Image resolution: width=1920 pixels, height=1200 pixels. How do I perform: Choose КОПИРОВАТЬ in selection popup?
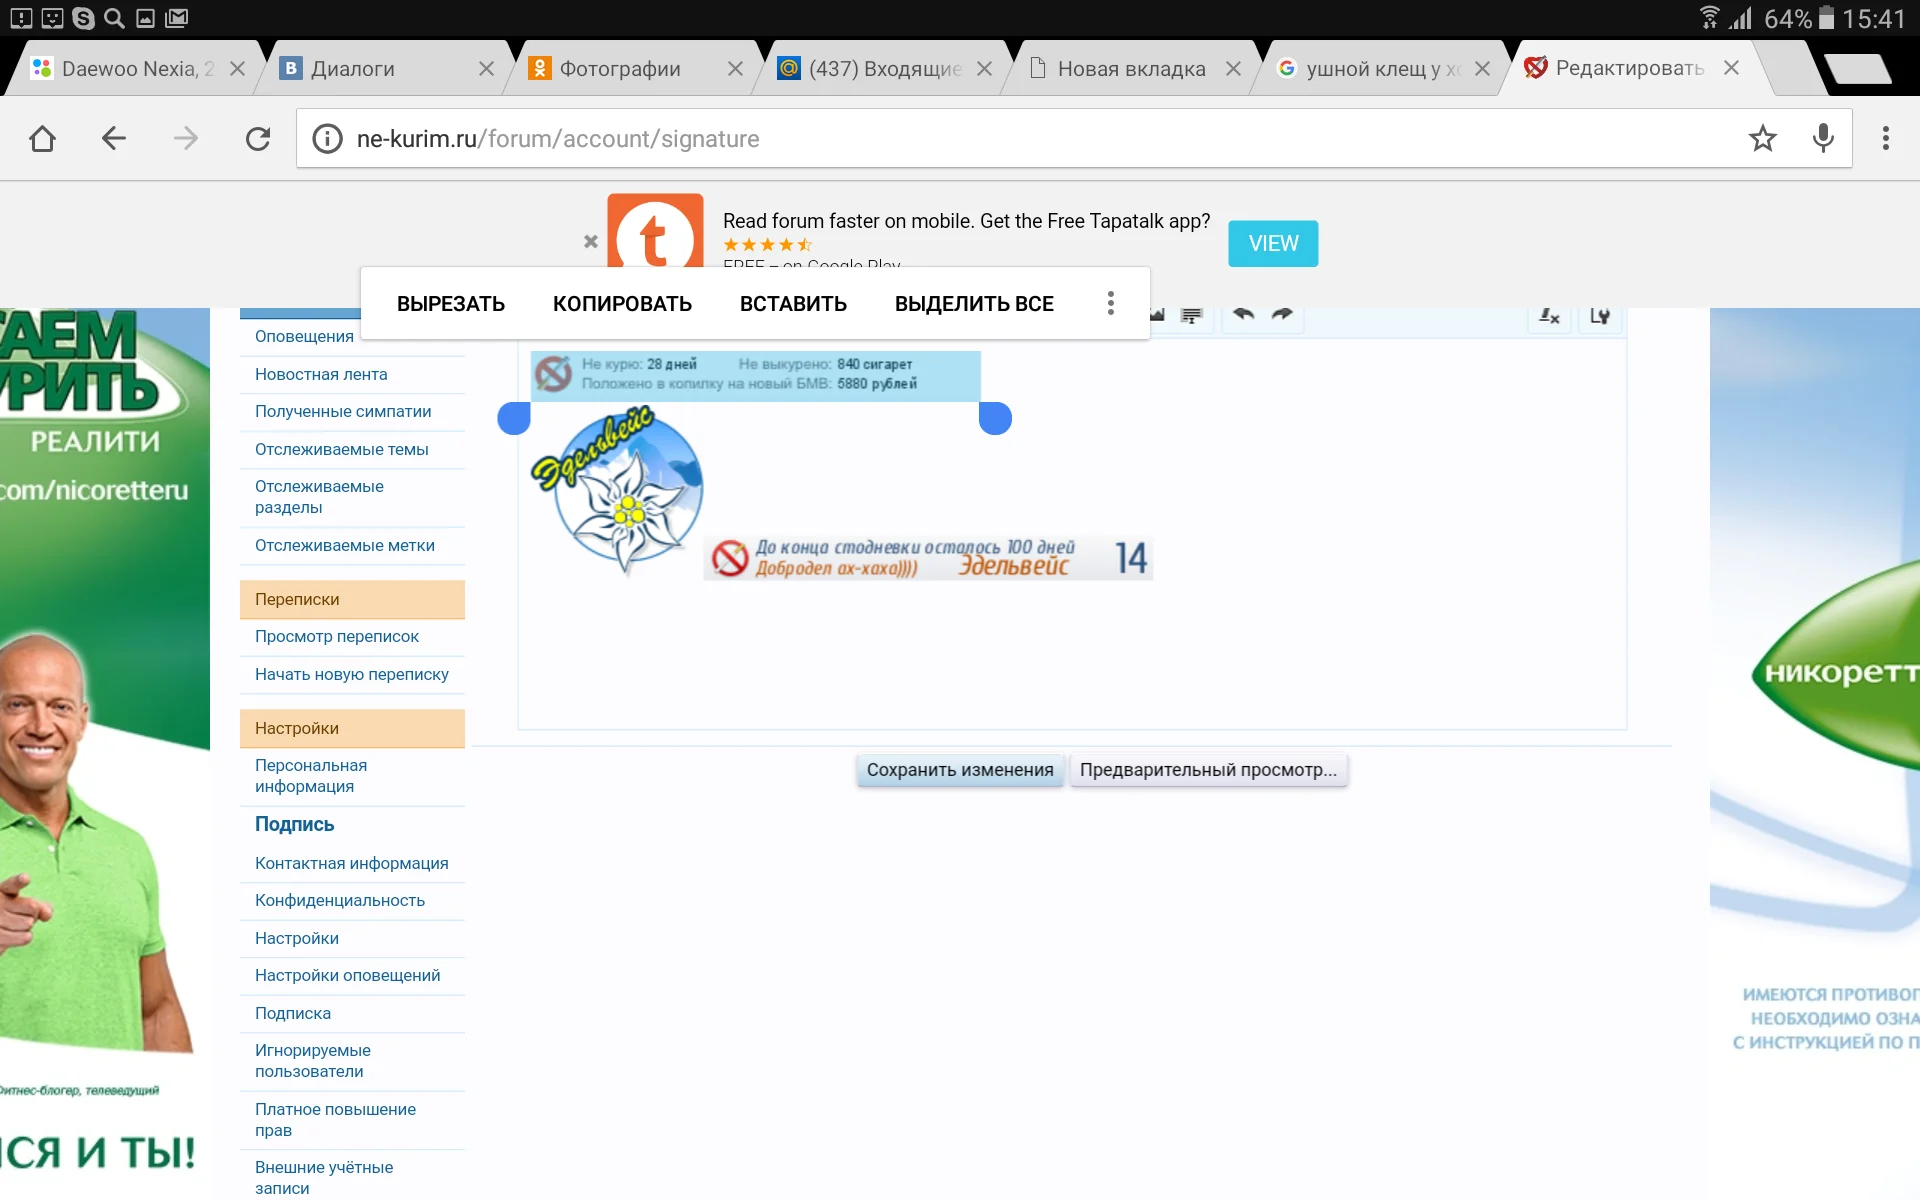(x=622, y=304)
